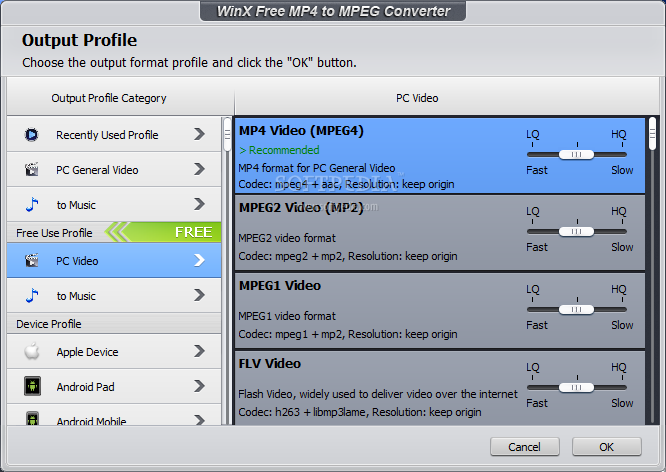Viewport: 666px width, 472px height.
Task: Expand the Apple Device chevron
Action: coord(199,352)
